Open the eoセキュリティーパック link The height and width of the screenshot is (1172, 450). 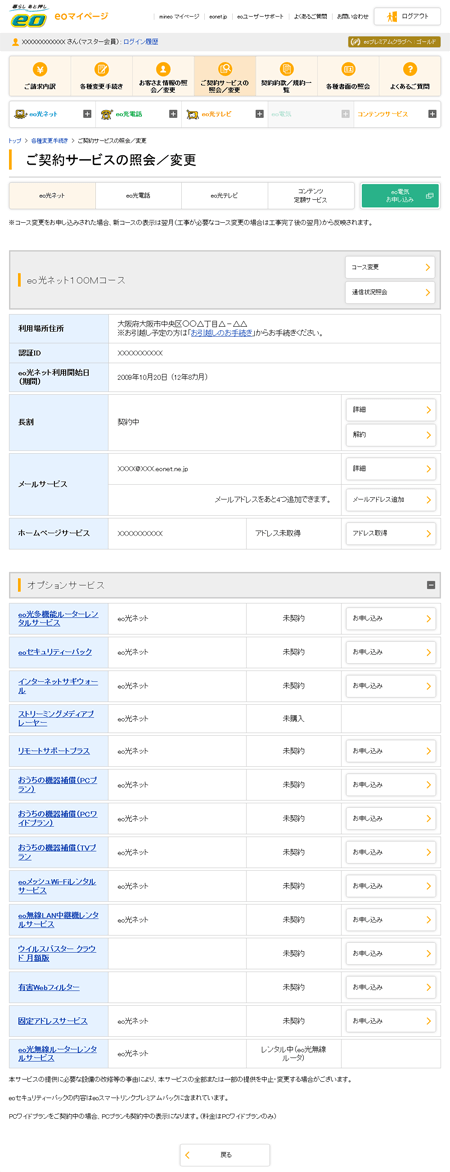point(55,652)
